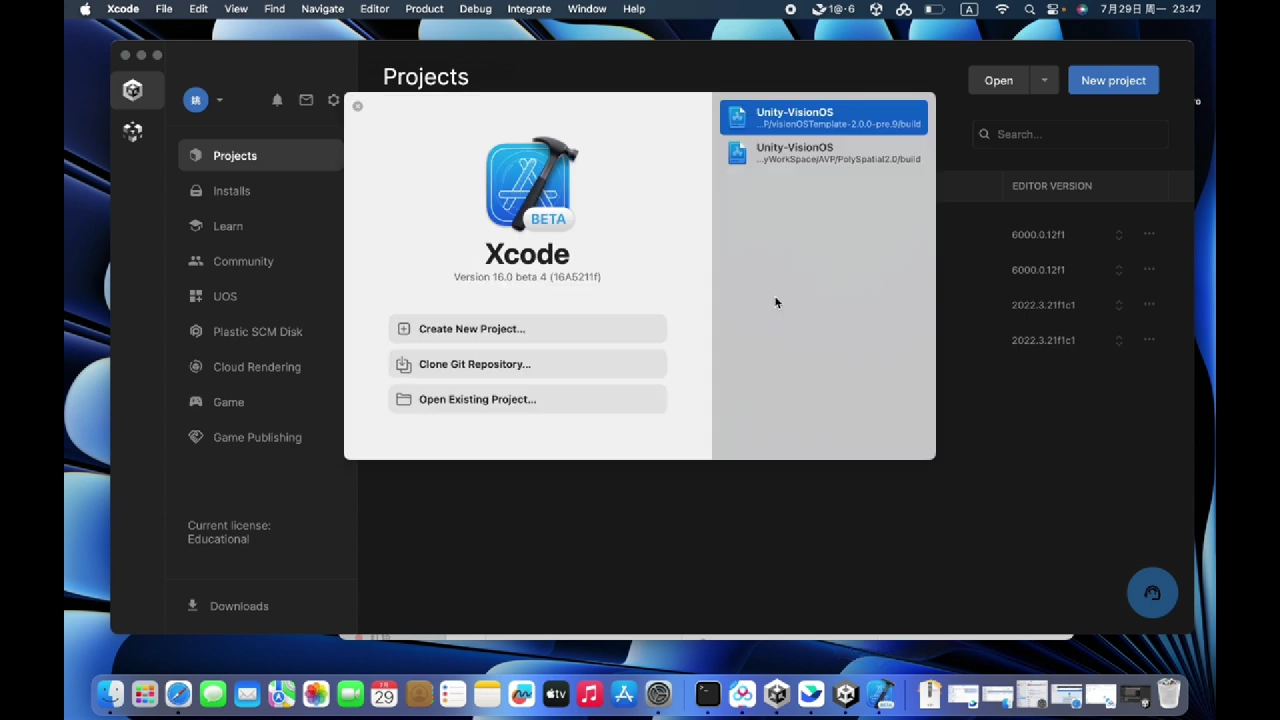
Task: Close the Xcode welcome window
Action: (358, 106)
